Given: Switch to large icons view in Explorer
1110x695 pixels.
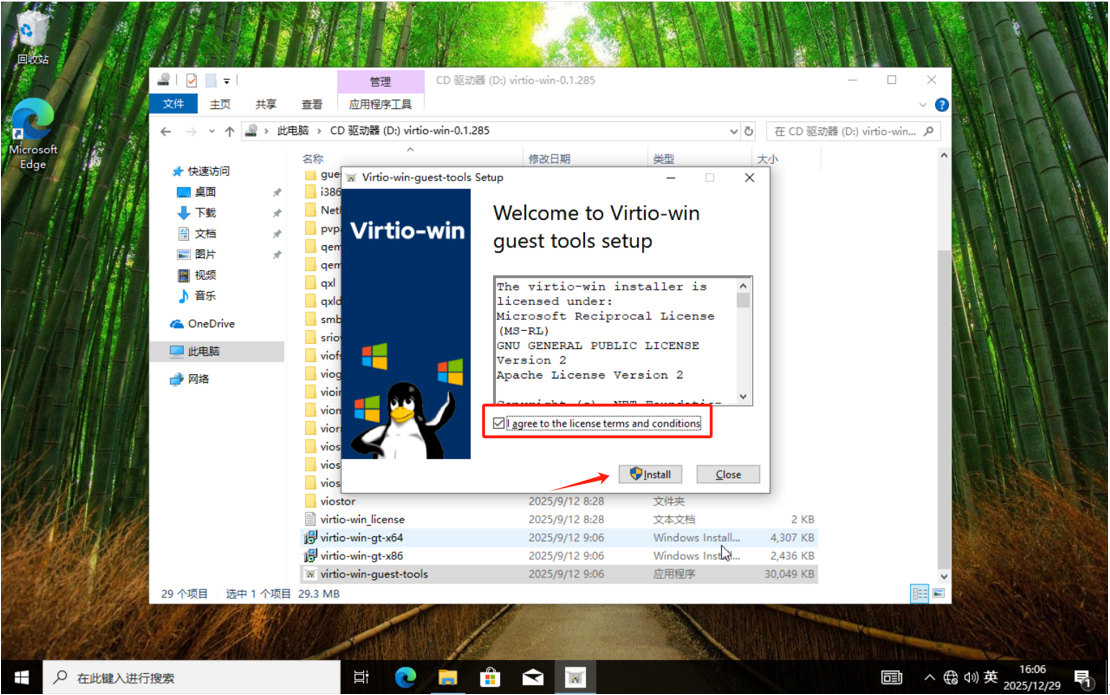Looking at the screenshot, I should click(x=938, y=593).
